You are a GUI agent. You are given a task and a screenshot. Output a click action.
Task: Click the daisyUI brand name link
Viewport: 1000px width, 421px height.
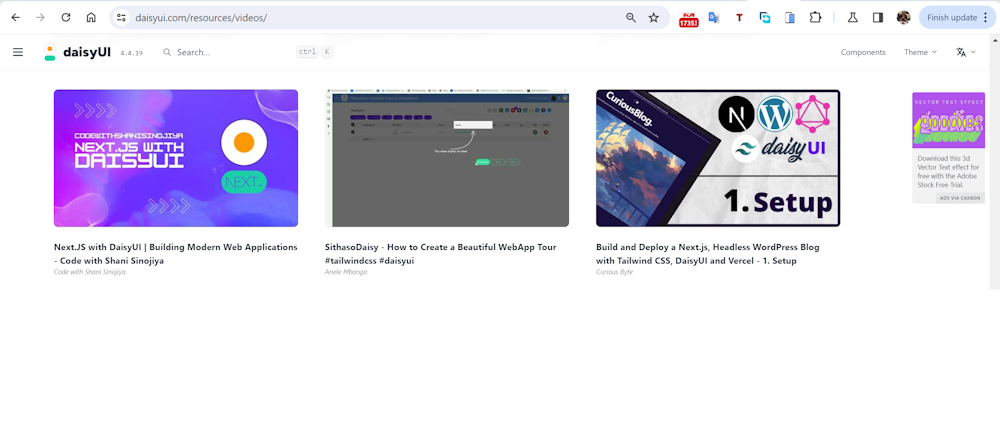87,52
